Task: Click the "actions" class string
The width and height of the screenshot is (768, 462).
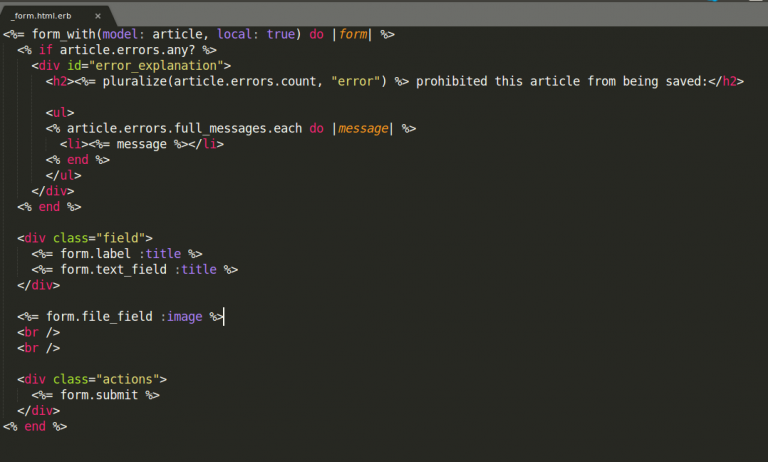Action: [128, 379]
